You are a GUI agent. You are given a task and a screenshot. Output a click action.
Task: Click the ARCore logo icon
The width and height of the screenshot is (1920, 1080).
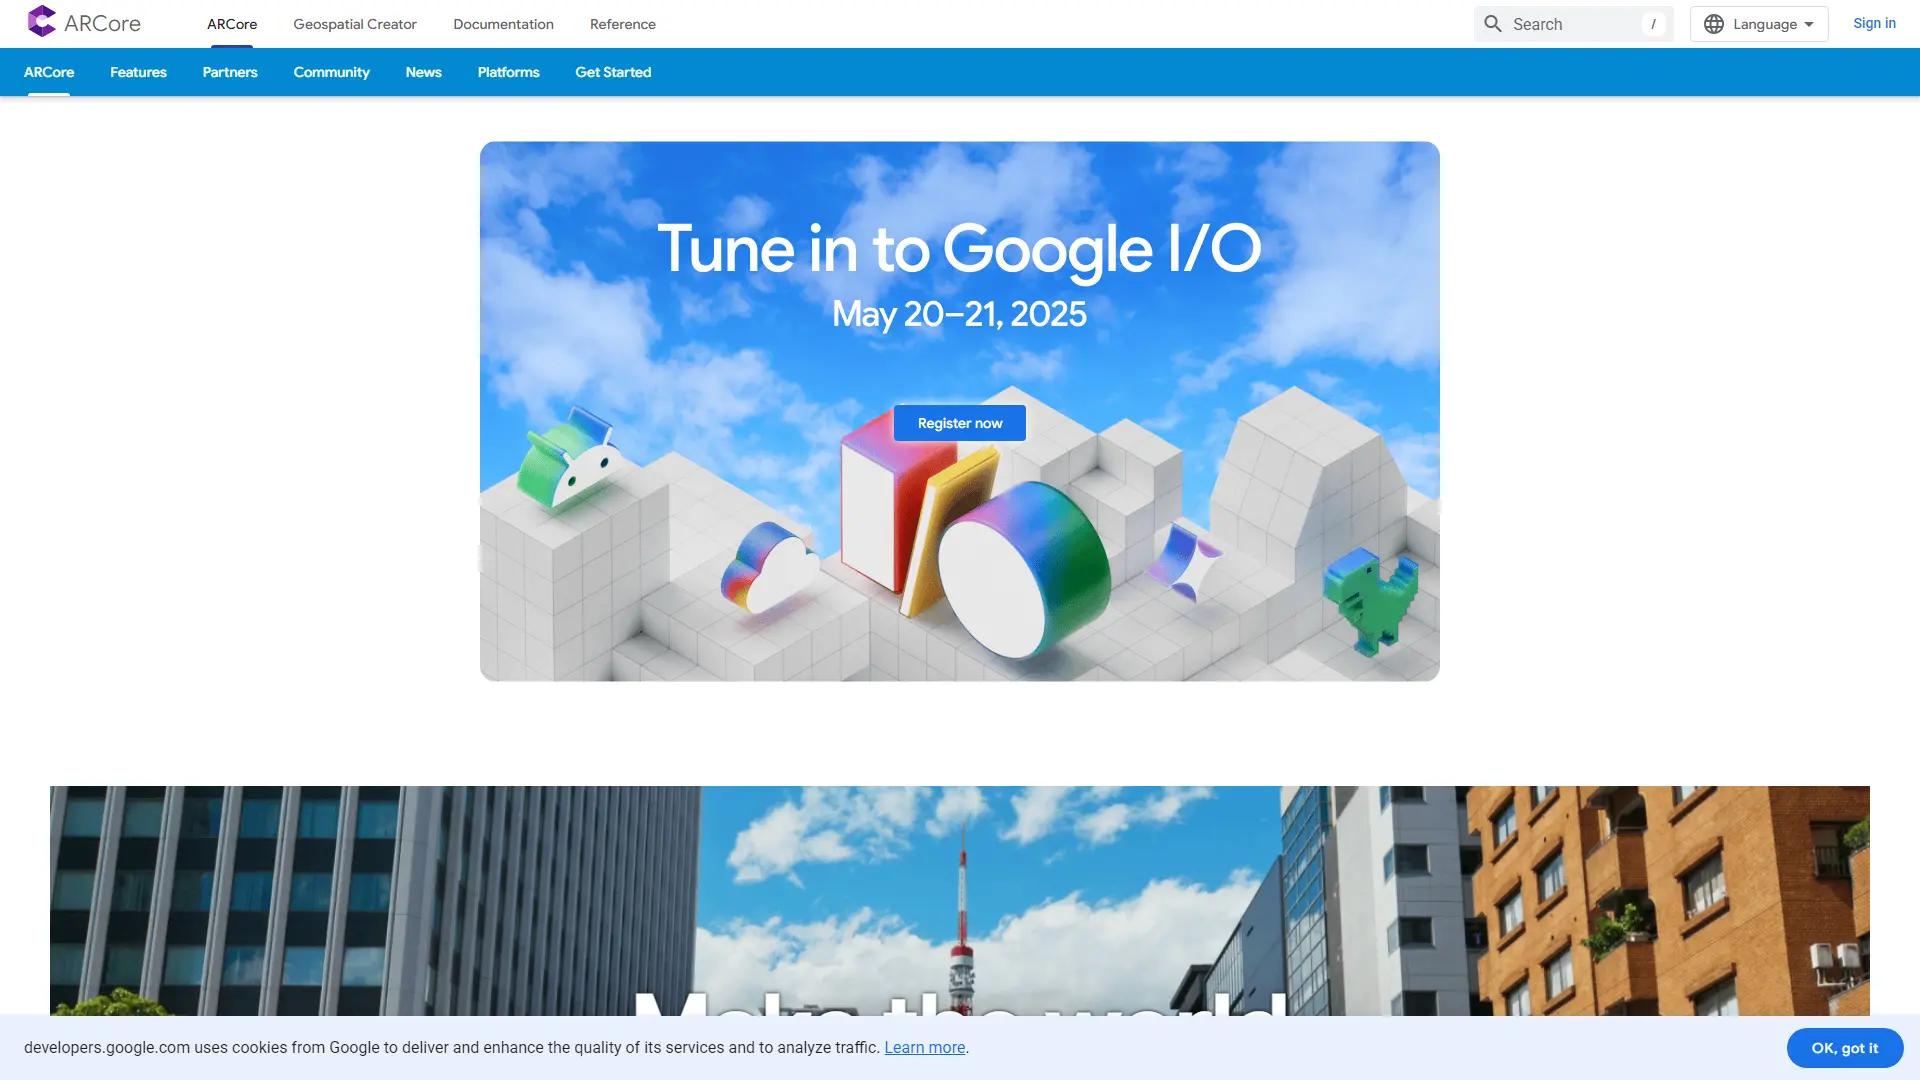[42, 22]
